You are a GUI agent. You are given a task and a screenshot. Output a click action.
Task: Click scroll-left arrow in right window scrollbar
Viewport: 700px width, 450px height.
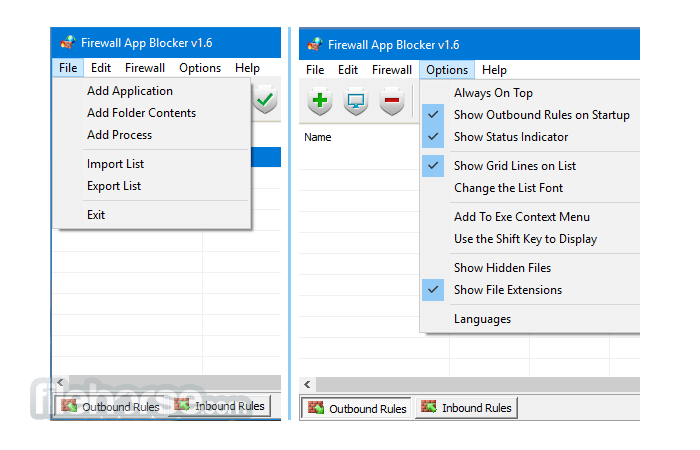point(308,384)
